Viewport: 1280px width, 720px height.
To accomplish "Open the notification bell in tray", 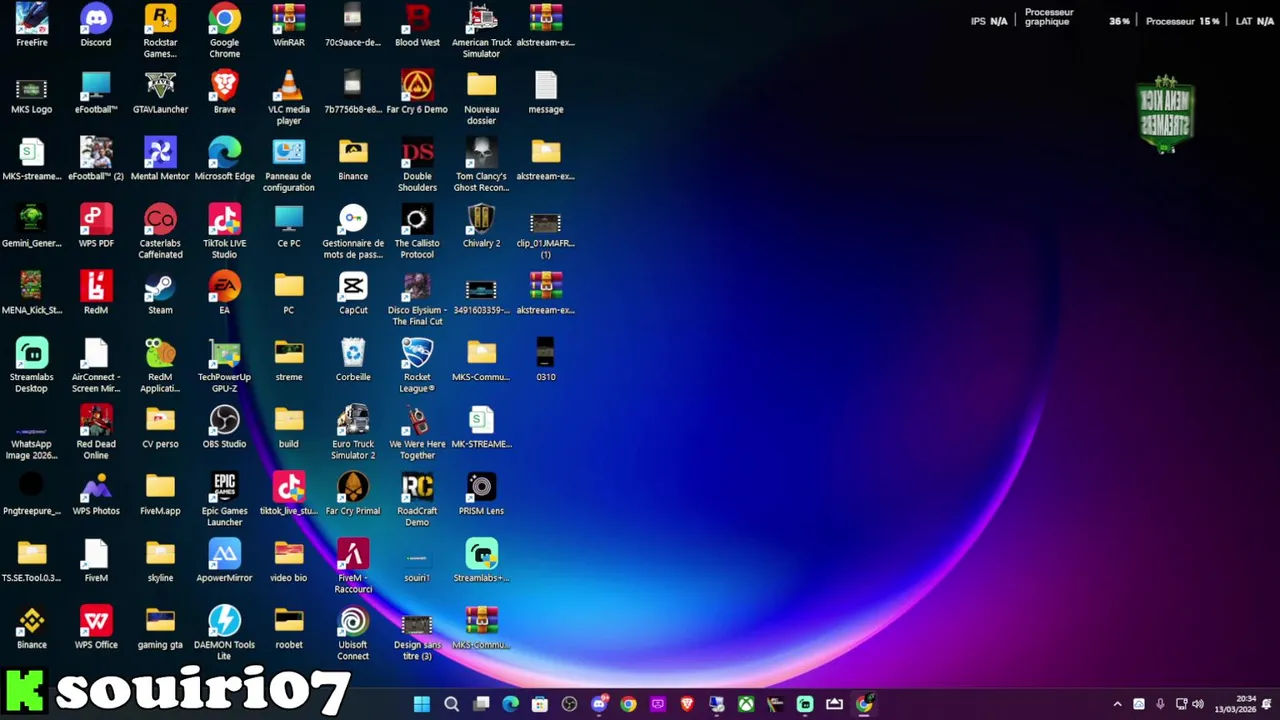I will [x=1267, y=704].
